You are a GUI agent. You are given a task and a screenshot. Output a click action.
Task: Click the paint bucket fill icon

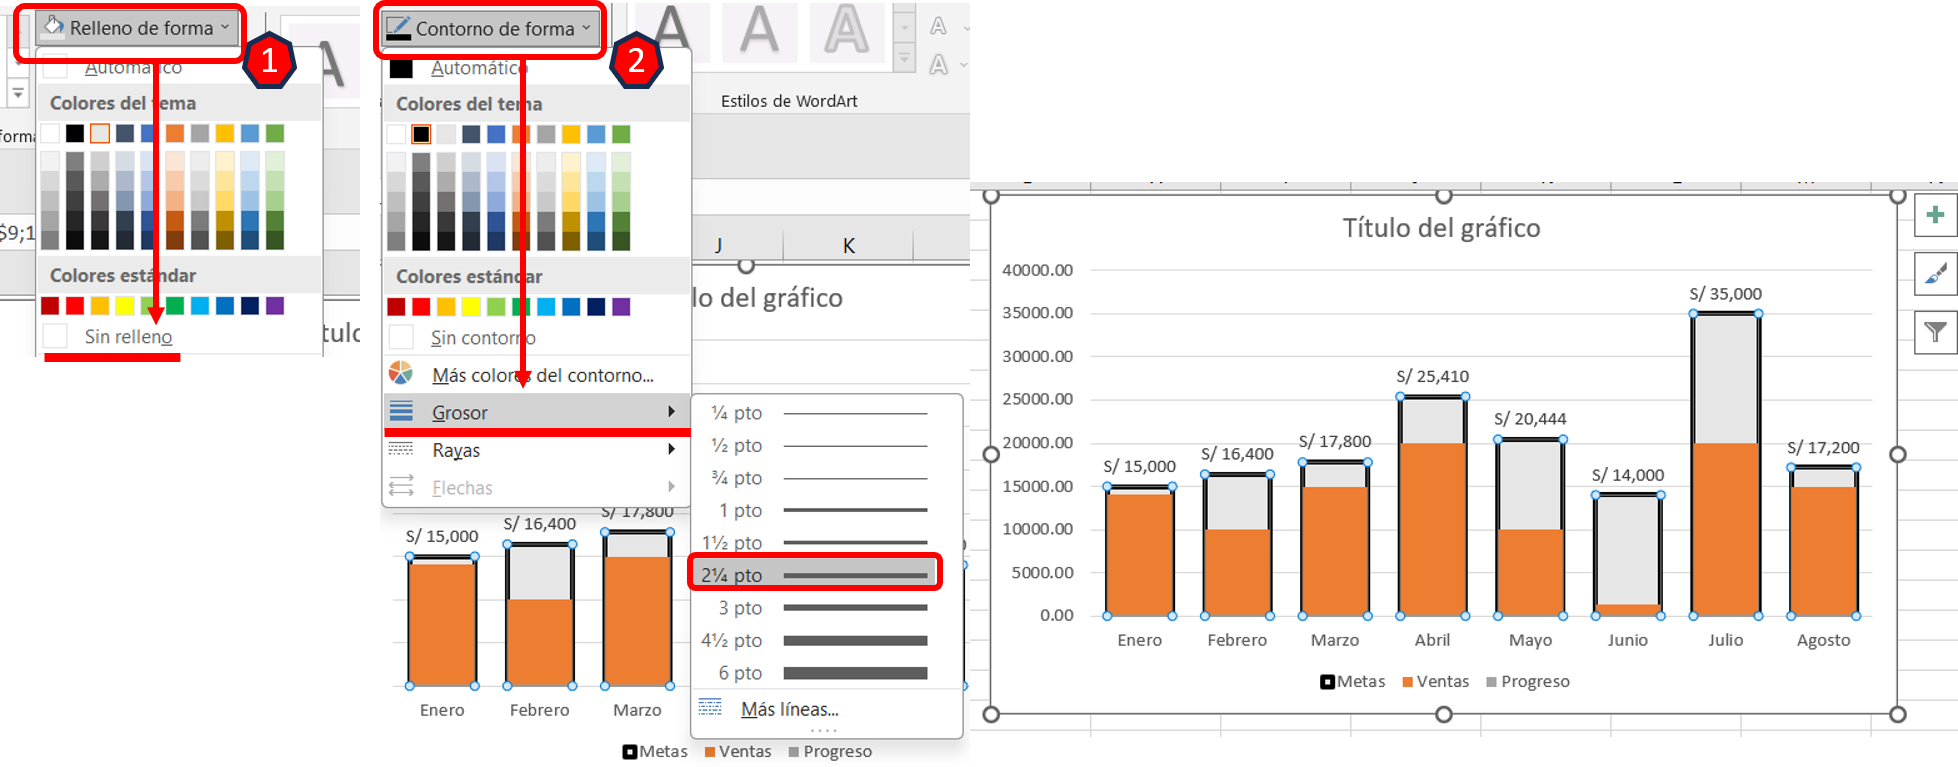point(53,27)
